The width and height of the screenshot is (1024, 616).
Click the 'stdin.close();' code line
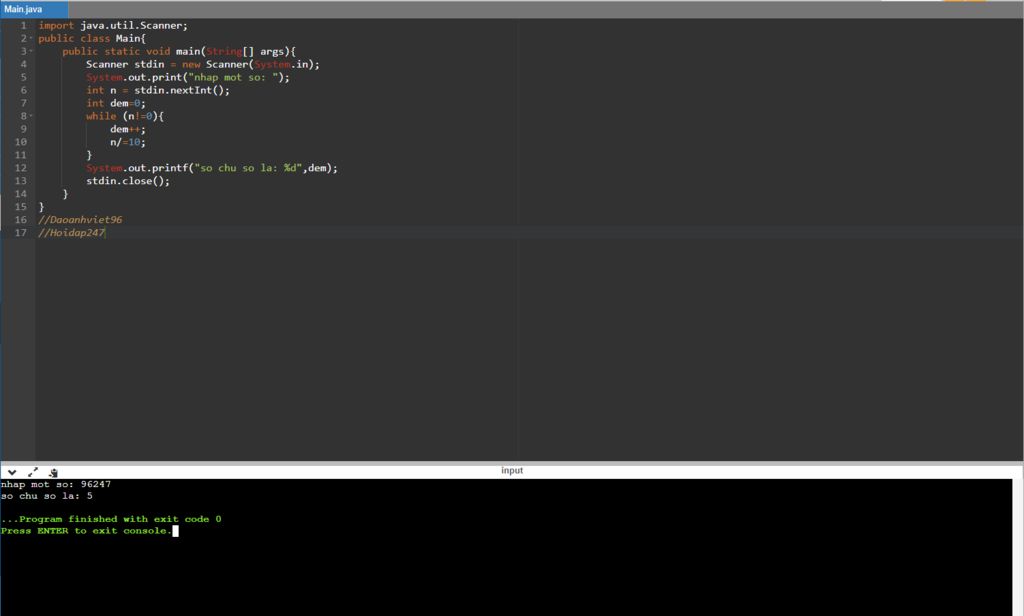tap(128, 181)
